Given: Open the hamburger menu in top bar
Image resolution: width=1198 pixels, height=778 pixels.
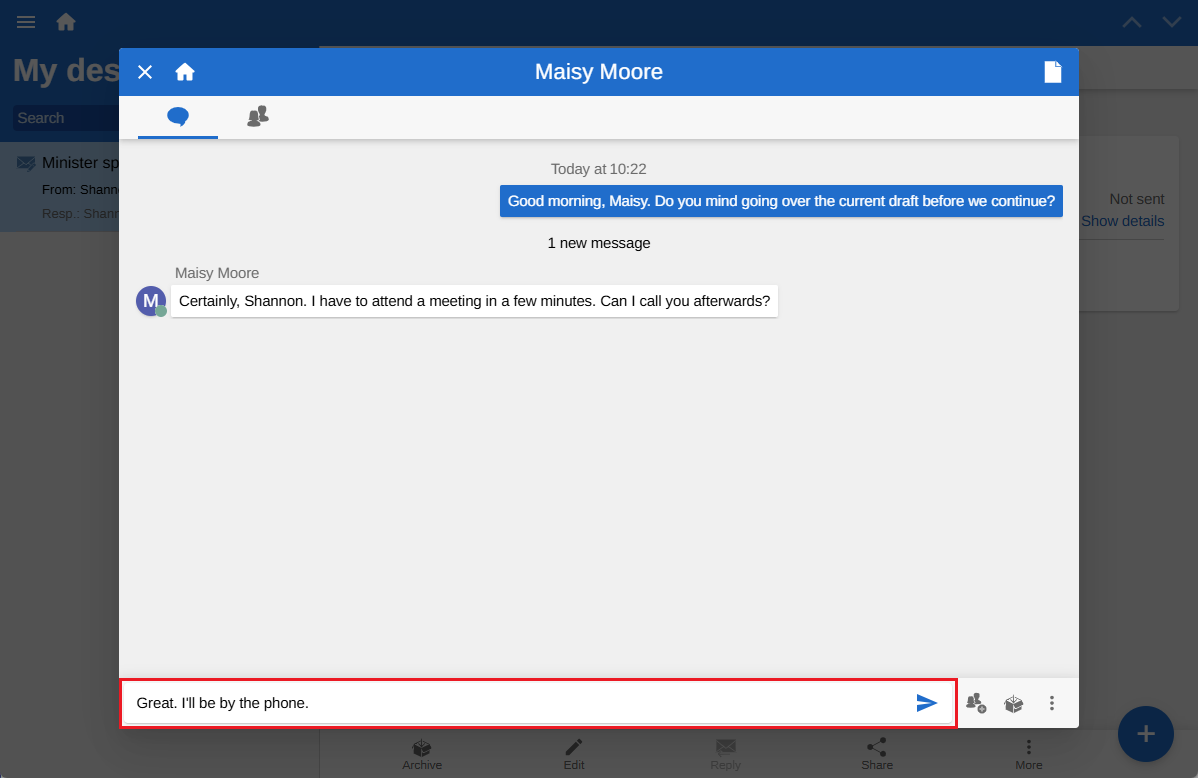Looking at the screenshot, I should [26, 21].
